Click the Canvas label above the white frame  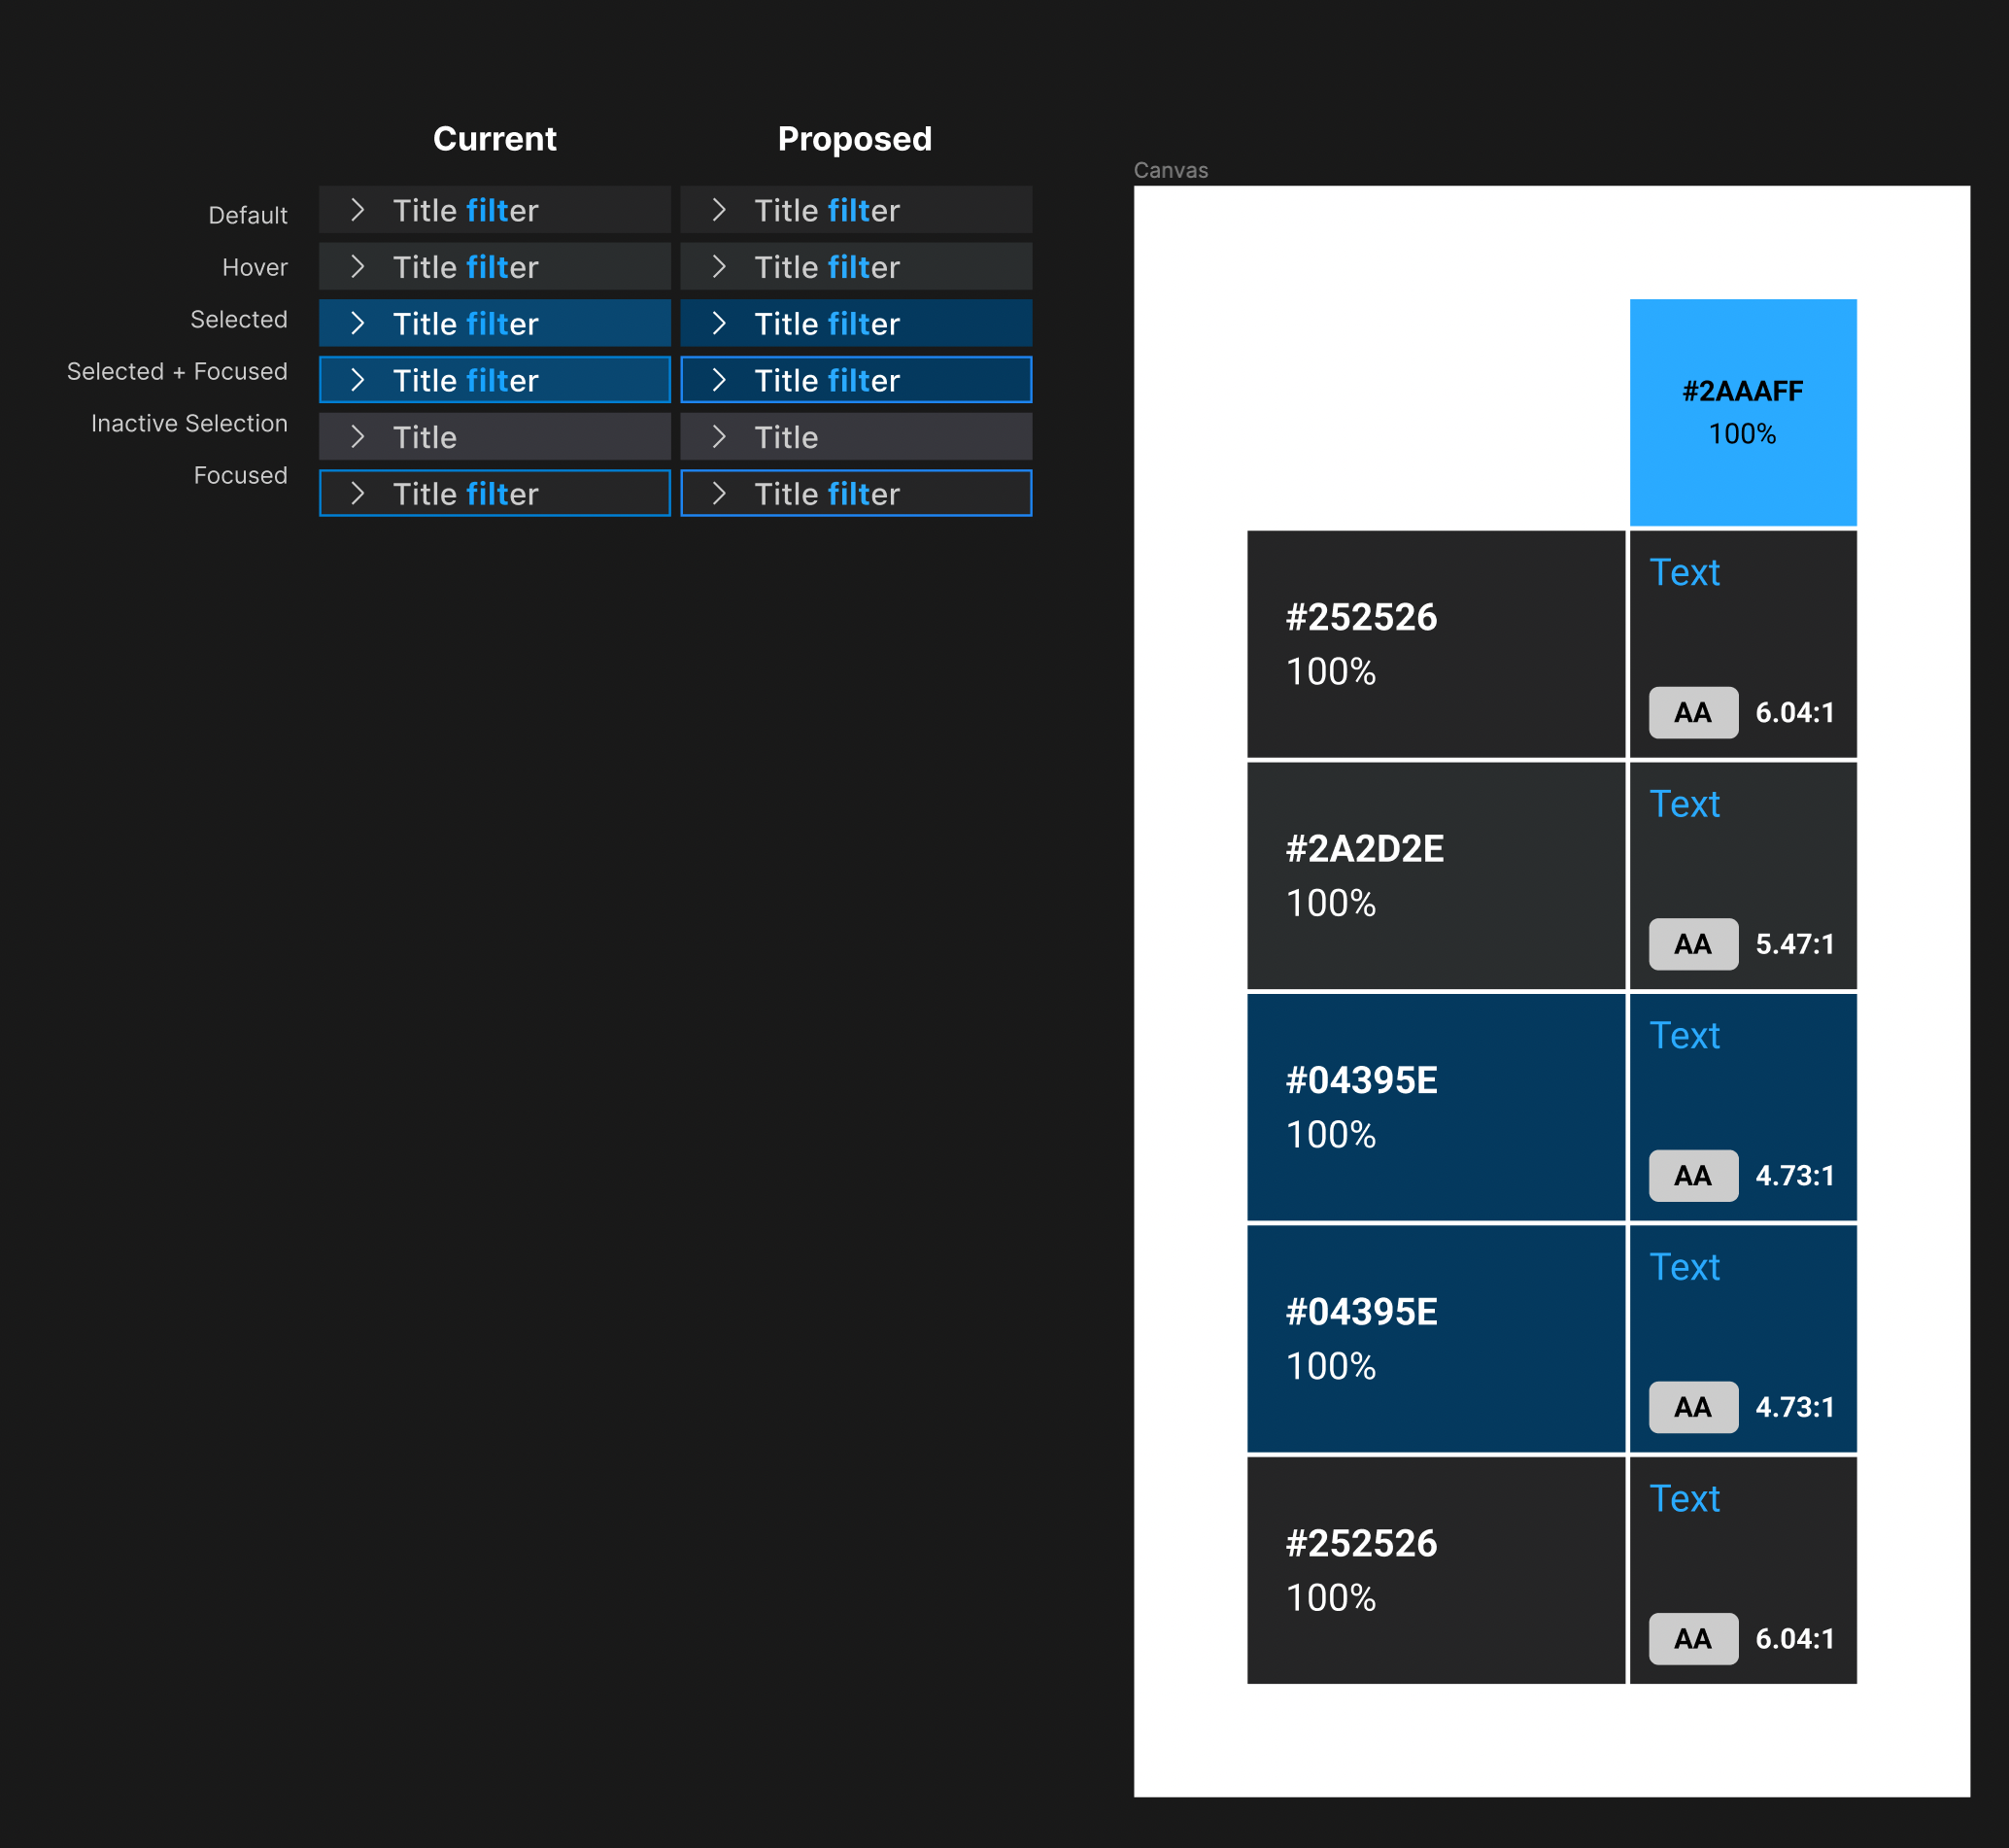(x=1170, y=170)
